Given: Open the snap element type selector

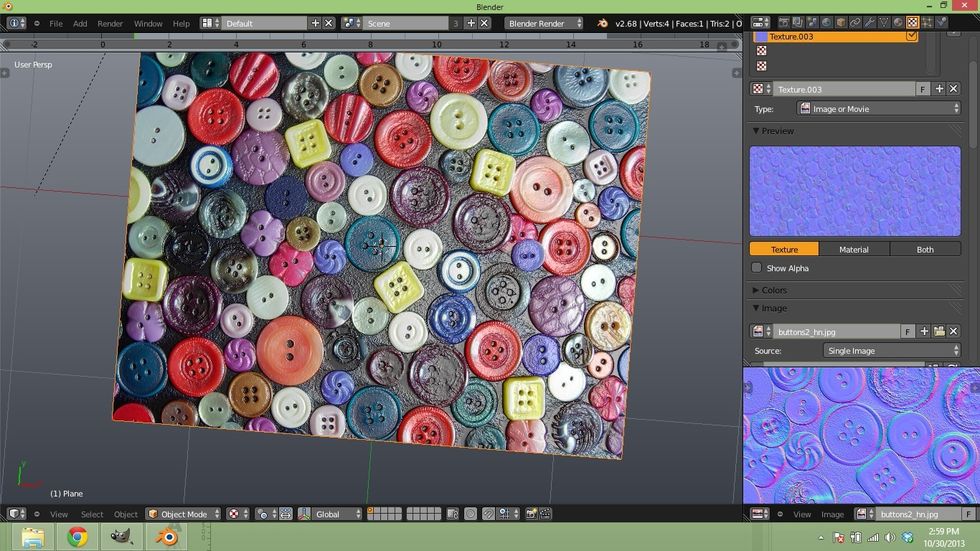Looking at the screenshot, I should [x=506, y=514].
